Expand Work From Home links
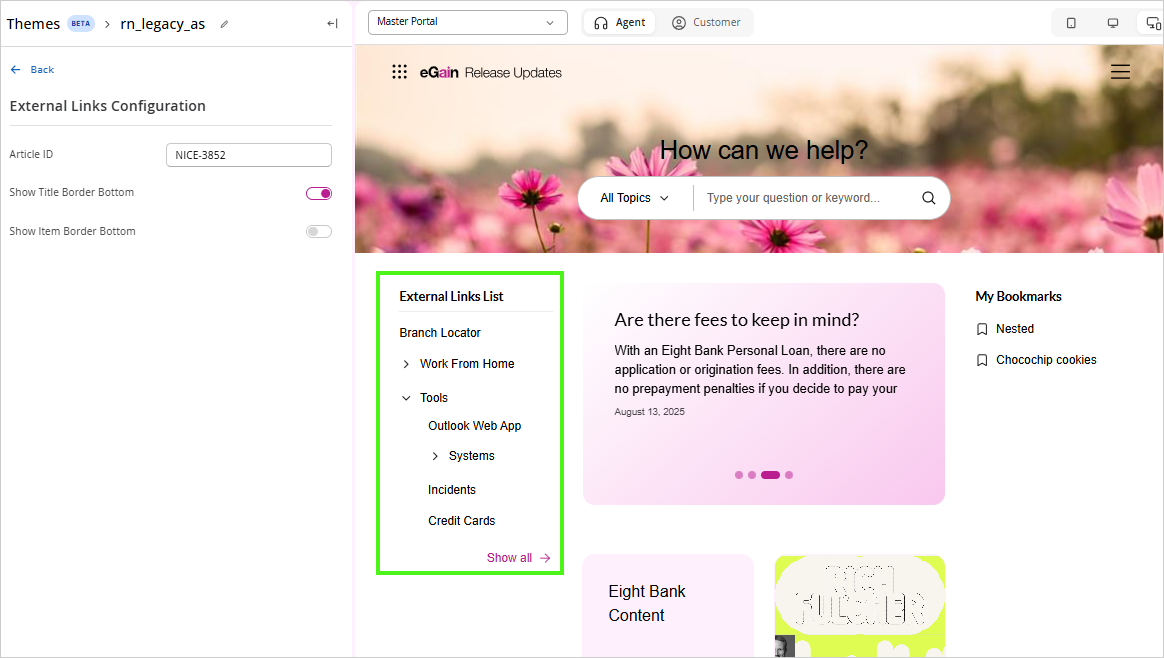1164x658 pixels. coord(407,363)
